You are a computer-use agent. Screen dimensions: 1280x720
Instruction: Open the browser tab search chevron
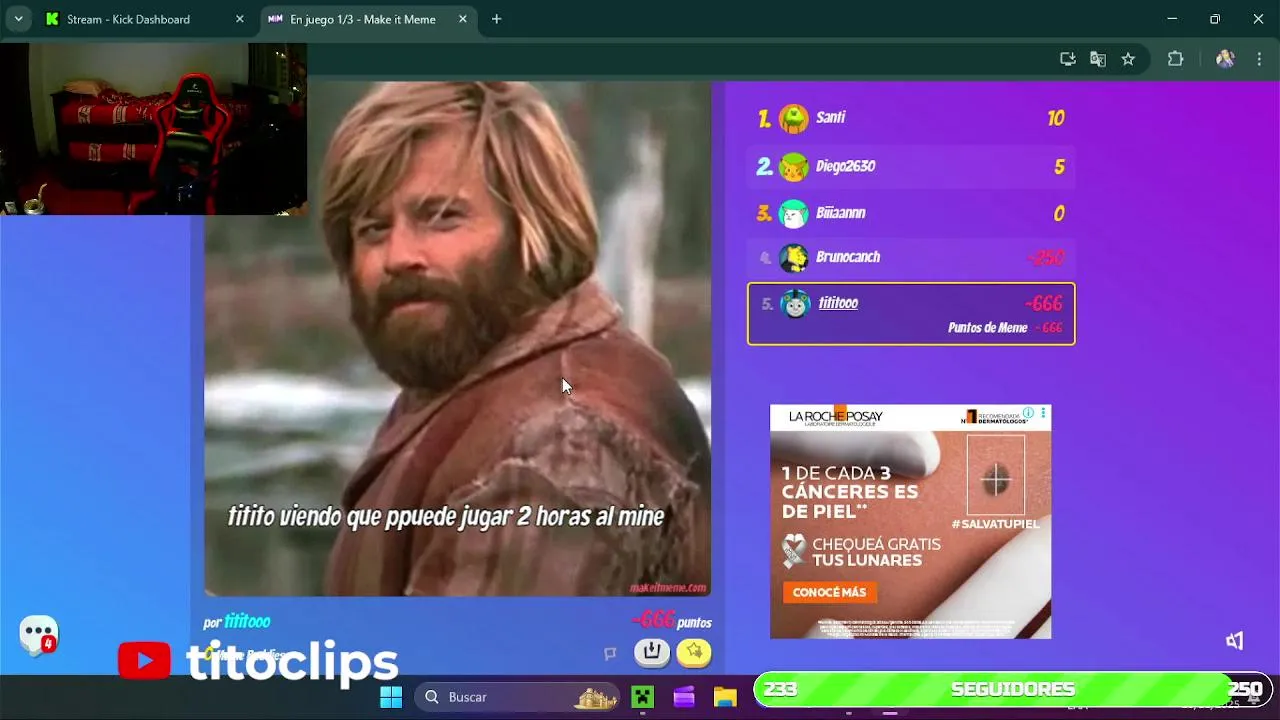point(18,19)
